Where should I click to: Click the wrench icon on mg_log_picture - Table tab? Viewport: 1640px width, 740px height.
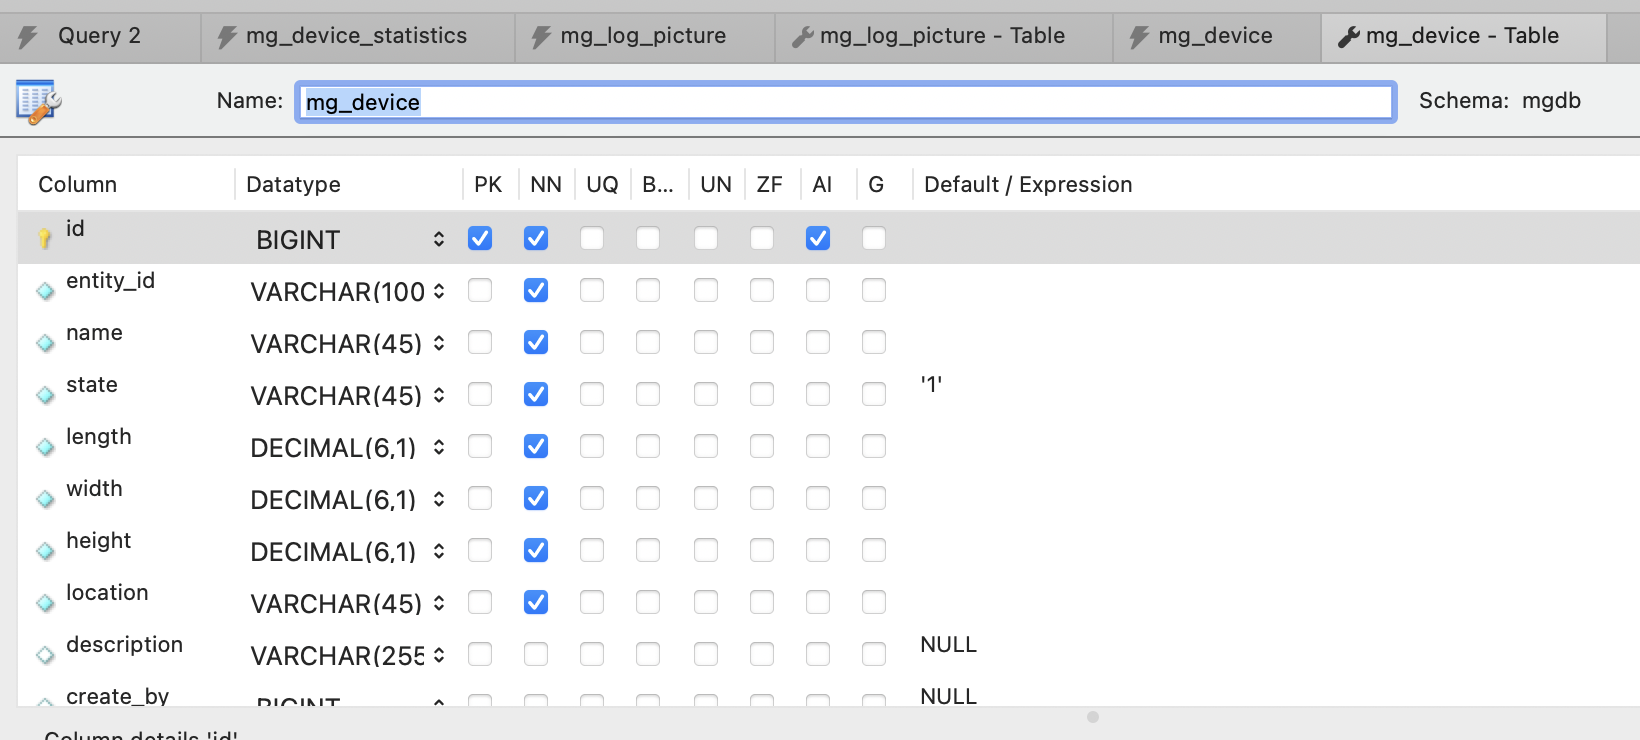(802, 37)
